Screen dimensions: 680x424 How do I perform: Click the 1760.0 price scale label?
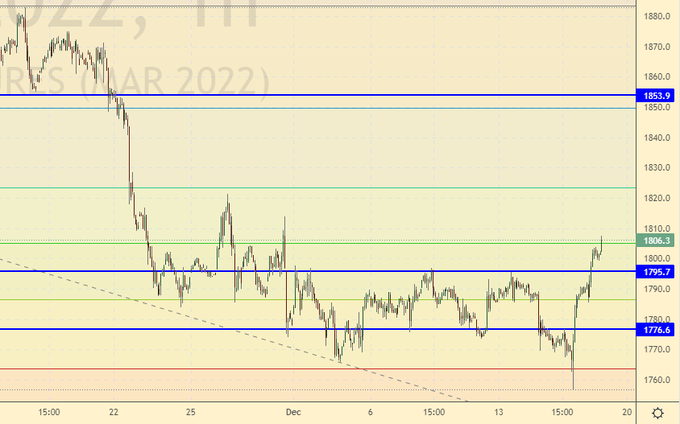coord(656,380)
